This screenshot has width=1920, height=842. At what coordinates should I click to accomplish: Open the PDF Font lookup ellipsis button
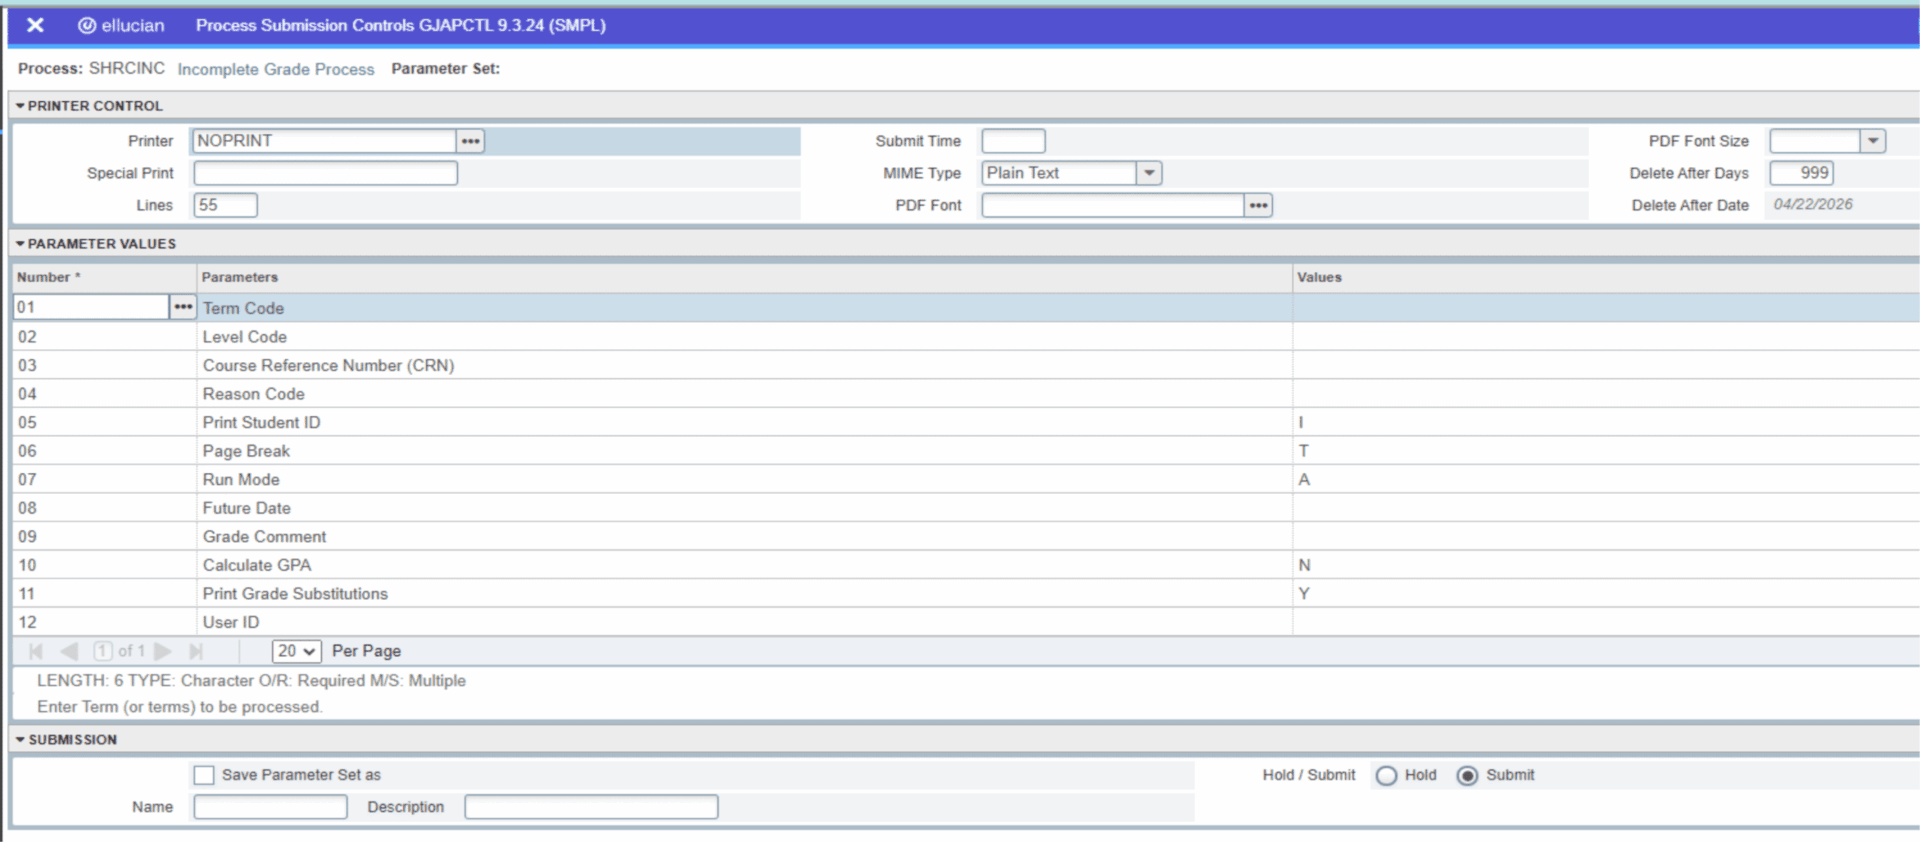click(x=1258, y=205)
